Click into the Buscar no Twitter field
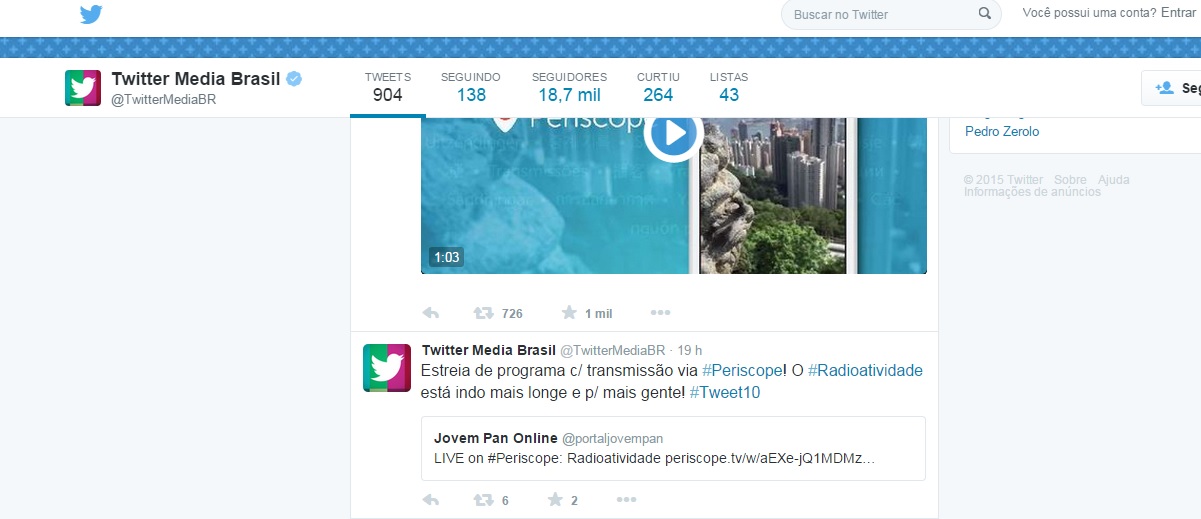This screenshot has height=519, width=1201. tap(880, 14)
